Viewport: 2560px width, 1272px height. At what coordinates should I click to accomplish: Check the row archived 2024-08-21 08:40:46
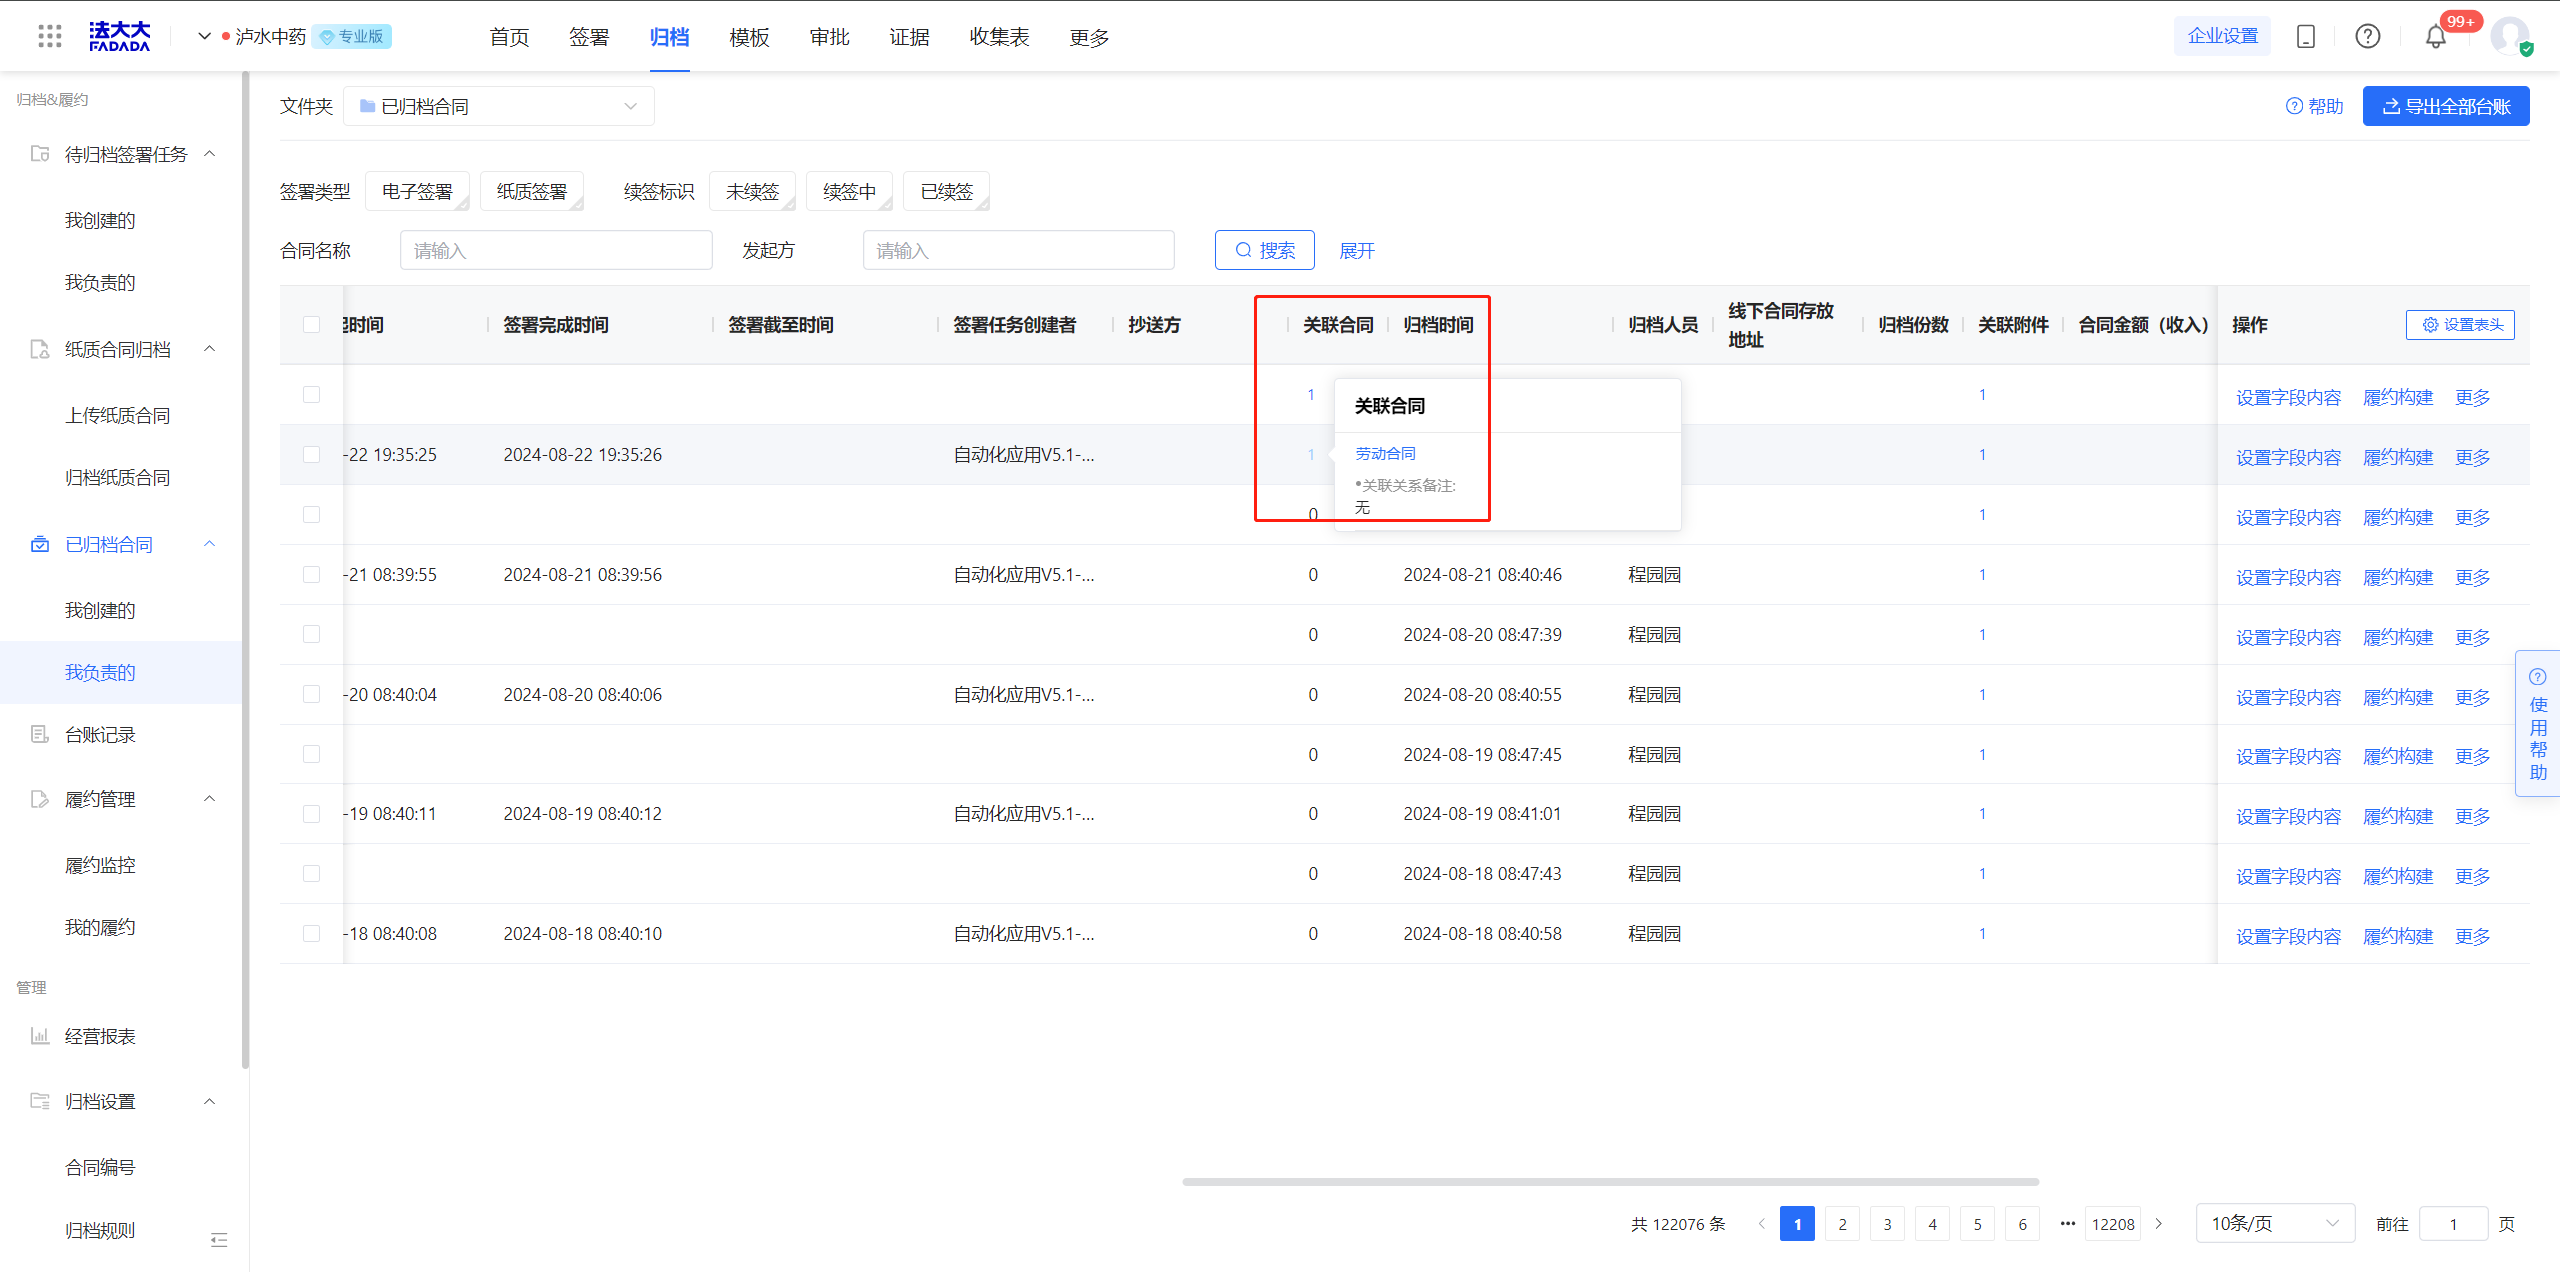[x=311, y=575]
